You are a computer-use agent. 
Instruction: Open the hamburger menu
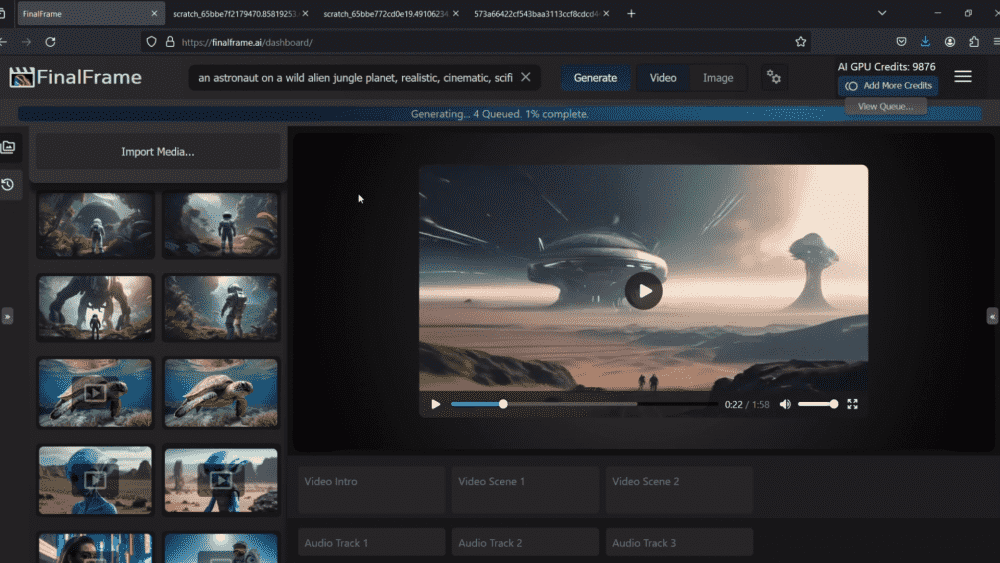tap(962, 77)
